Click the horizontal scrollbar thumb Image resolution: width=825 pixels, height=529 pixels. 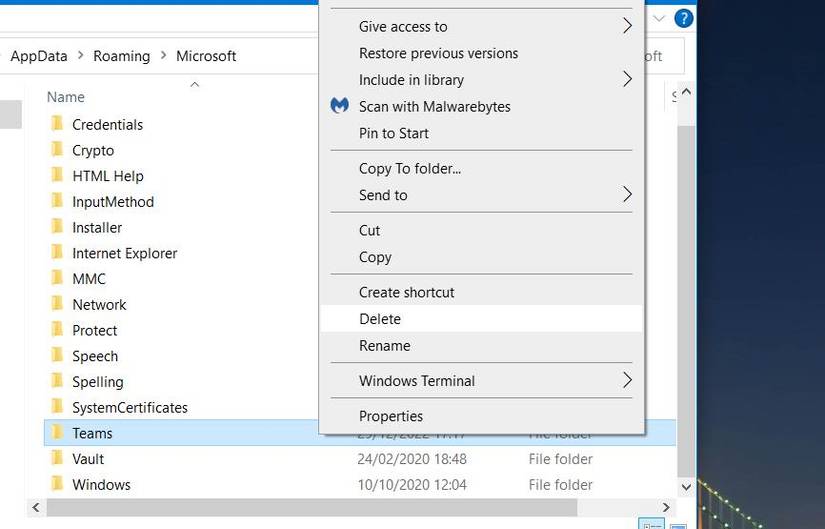311,507
